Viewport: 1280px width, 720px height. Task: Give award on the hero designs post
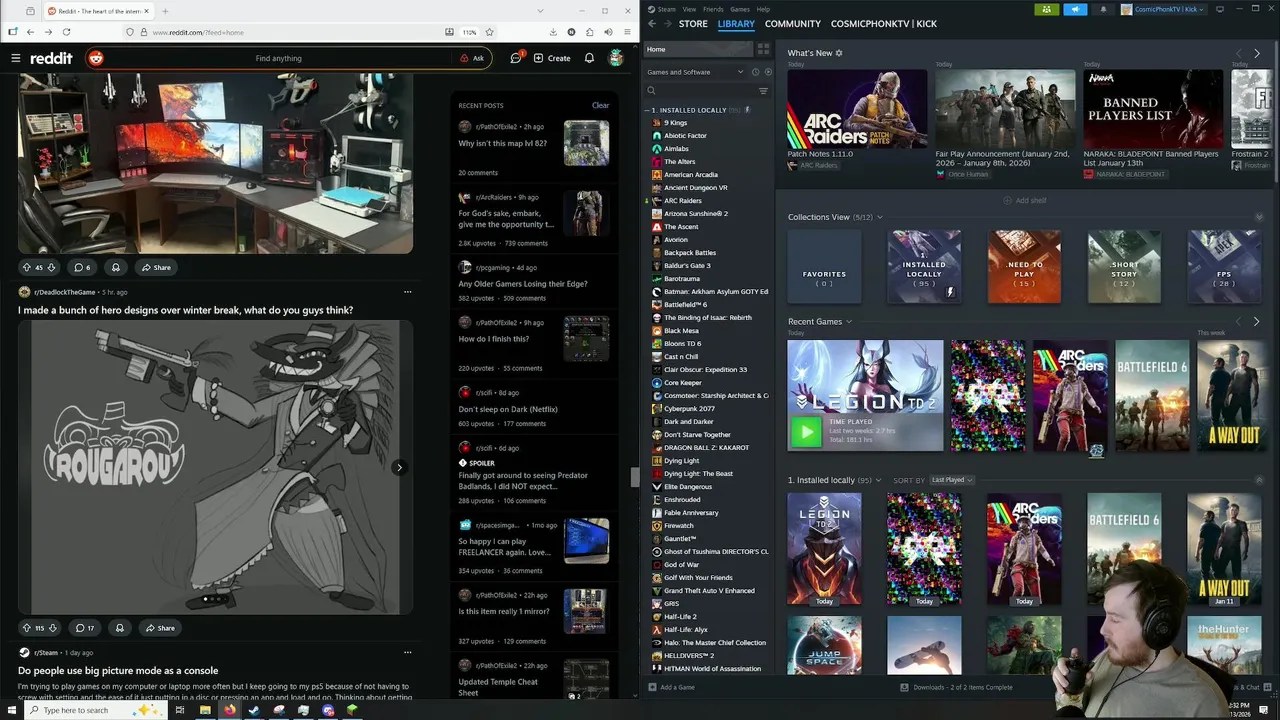point(119,628)
